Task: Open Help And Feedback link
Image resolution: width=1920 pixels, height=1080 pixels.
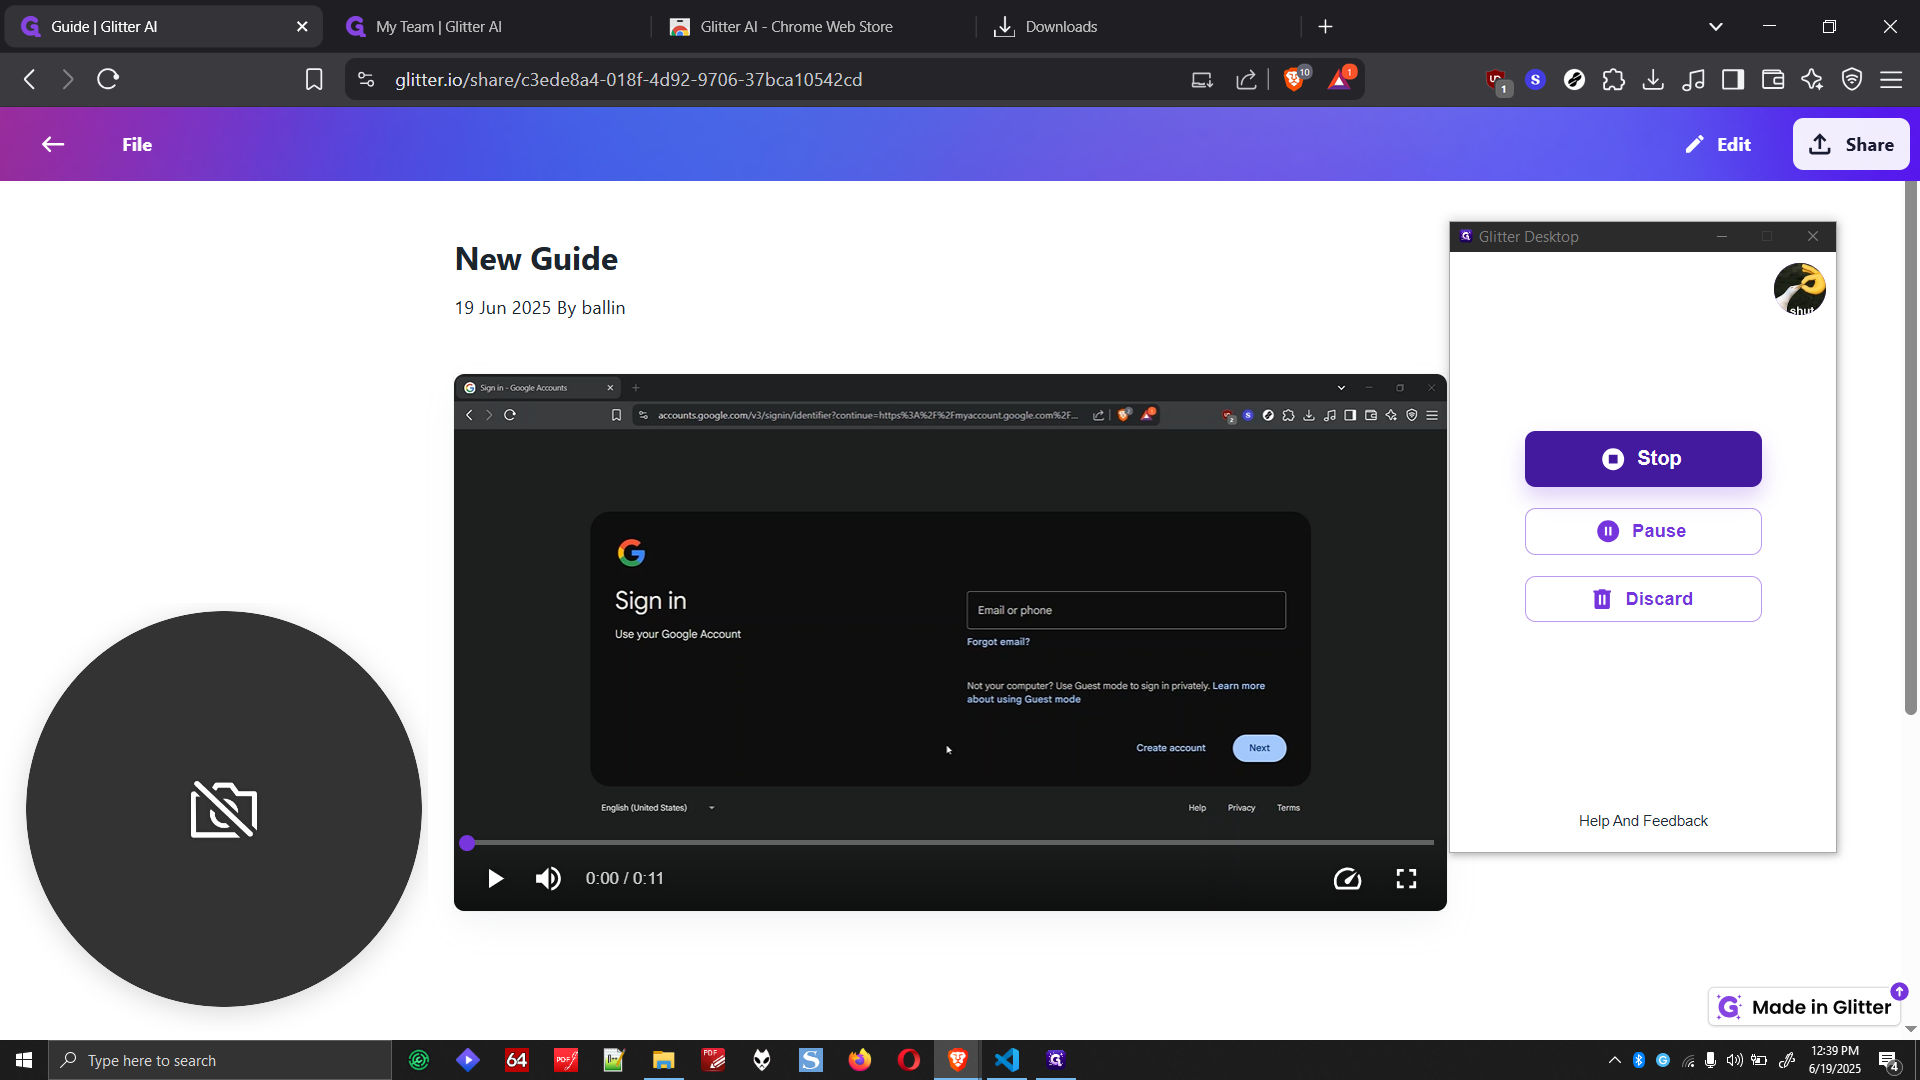Action: click(1643, 821)
